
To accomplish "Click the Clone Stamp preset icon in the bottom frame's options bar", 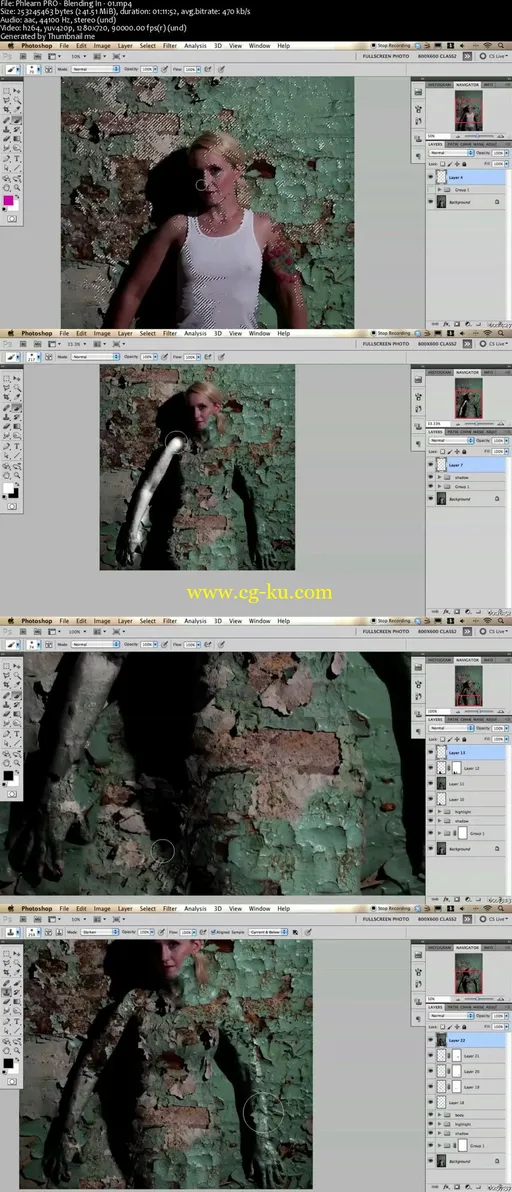I will coord(12,932).
